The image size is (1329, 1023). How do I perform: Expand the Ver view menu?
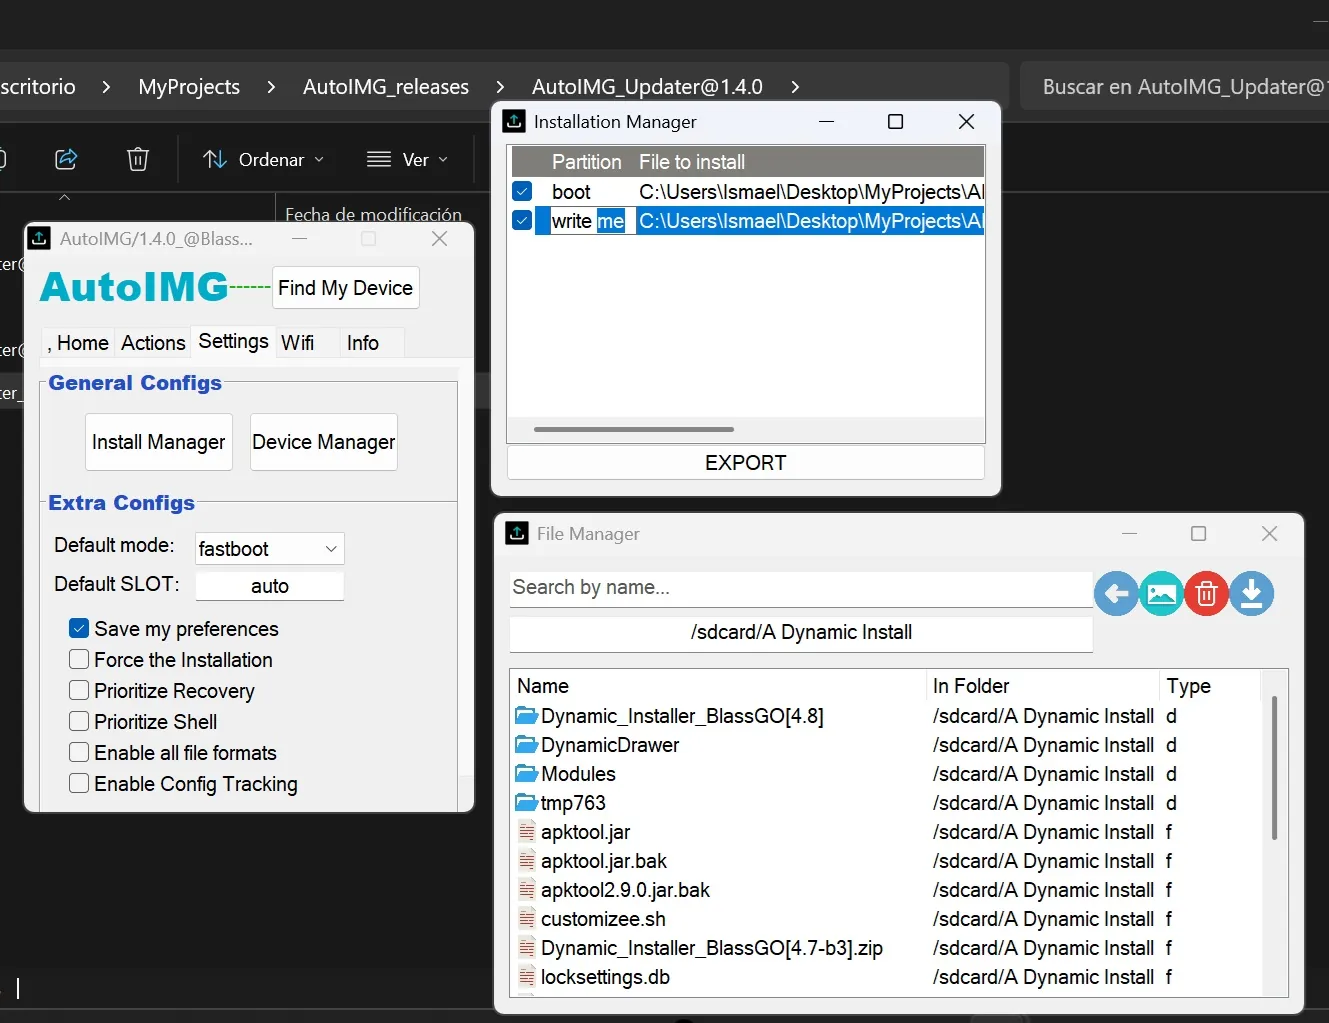407,160
